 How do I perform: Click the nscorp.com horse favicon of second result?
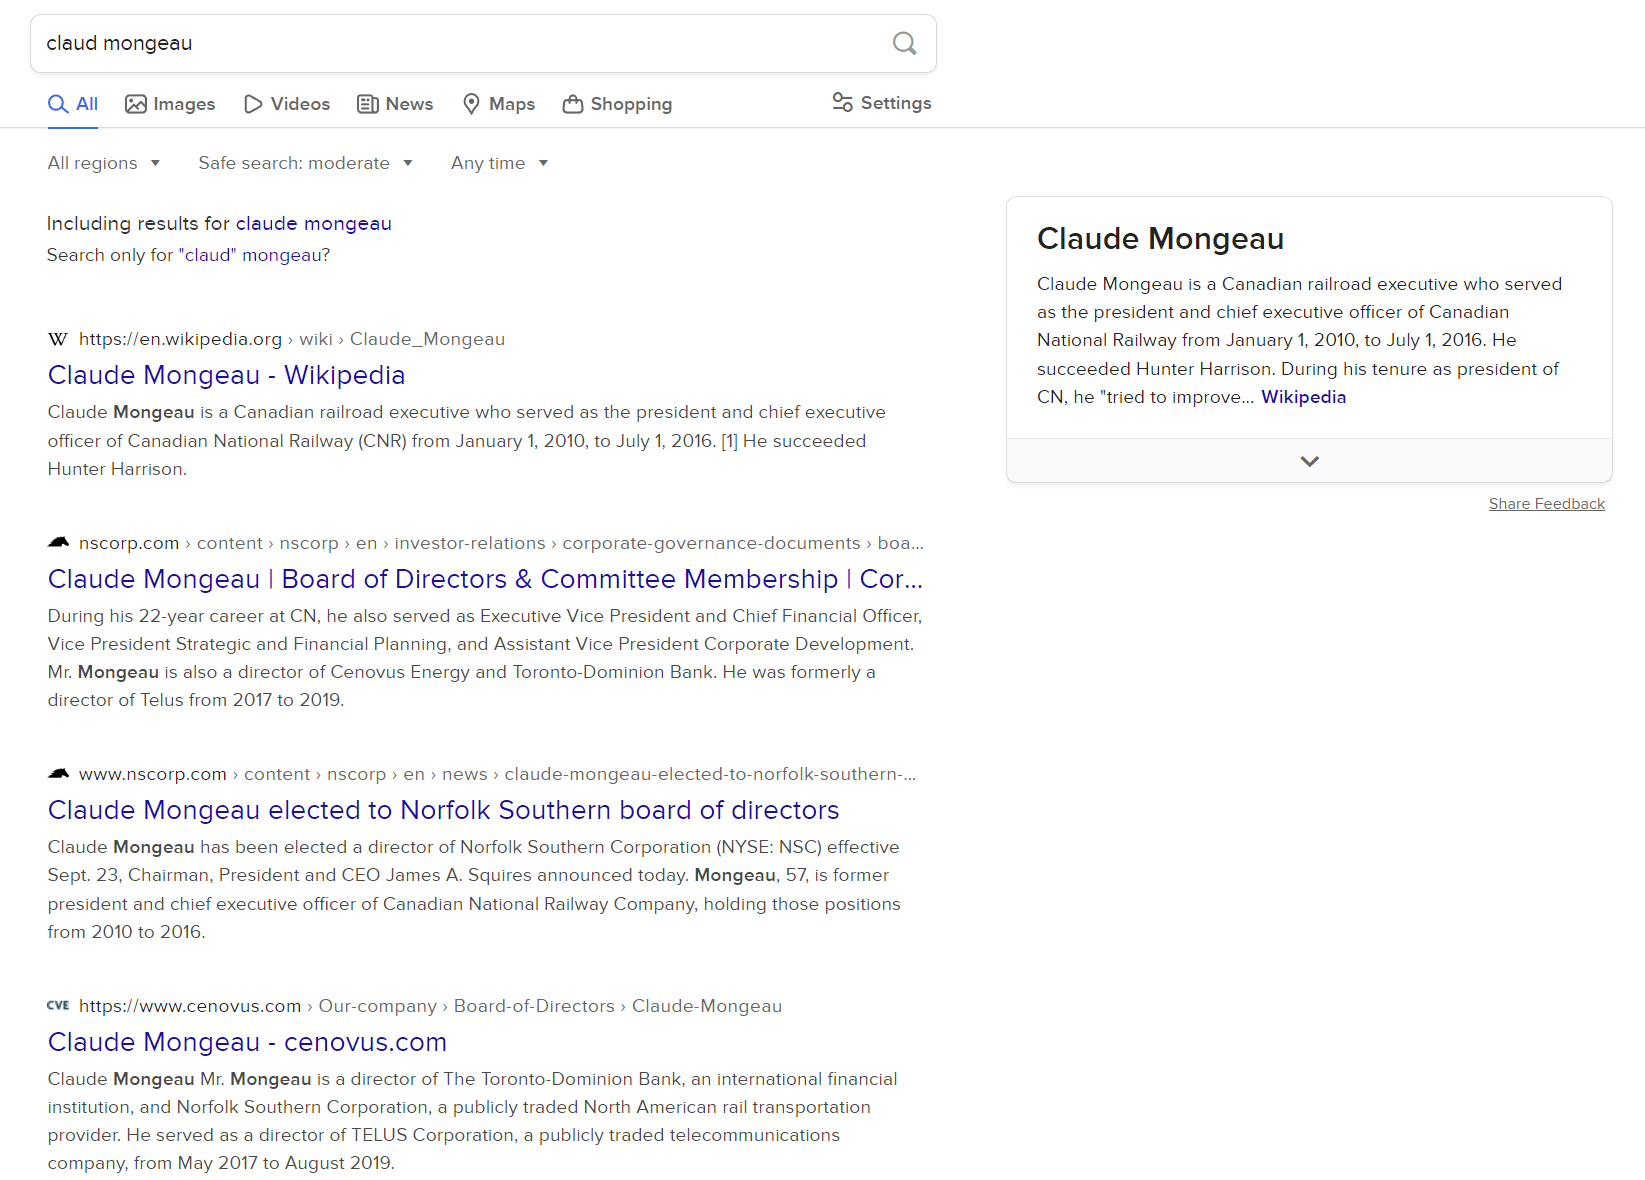coord(58,543)
